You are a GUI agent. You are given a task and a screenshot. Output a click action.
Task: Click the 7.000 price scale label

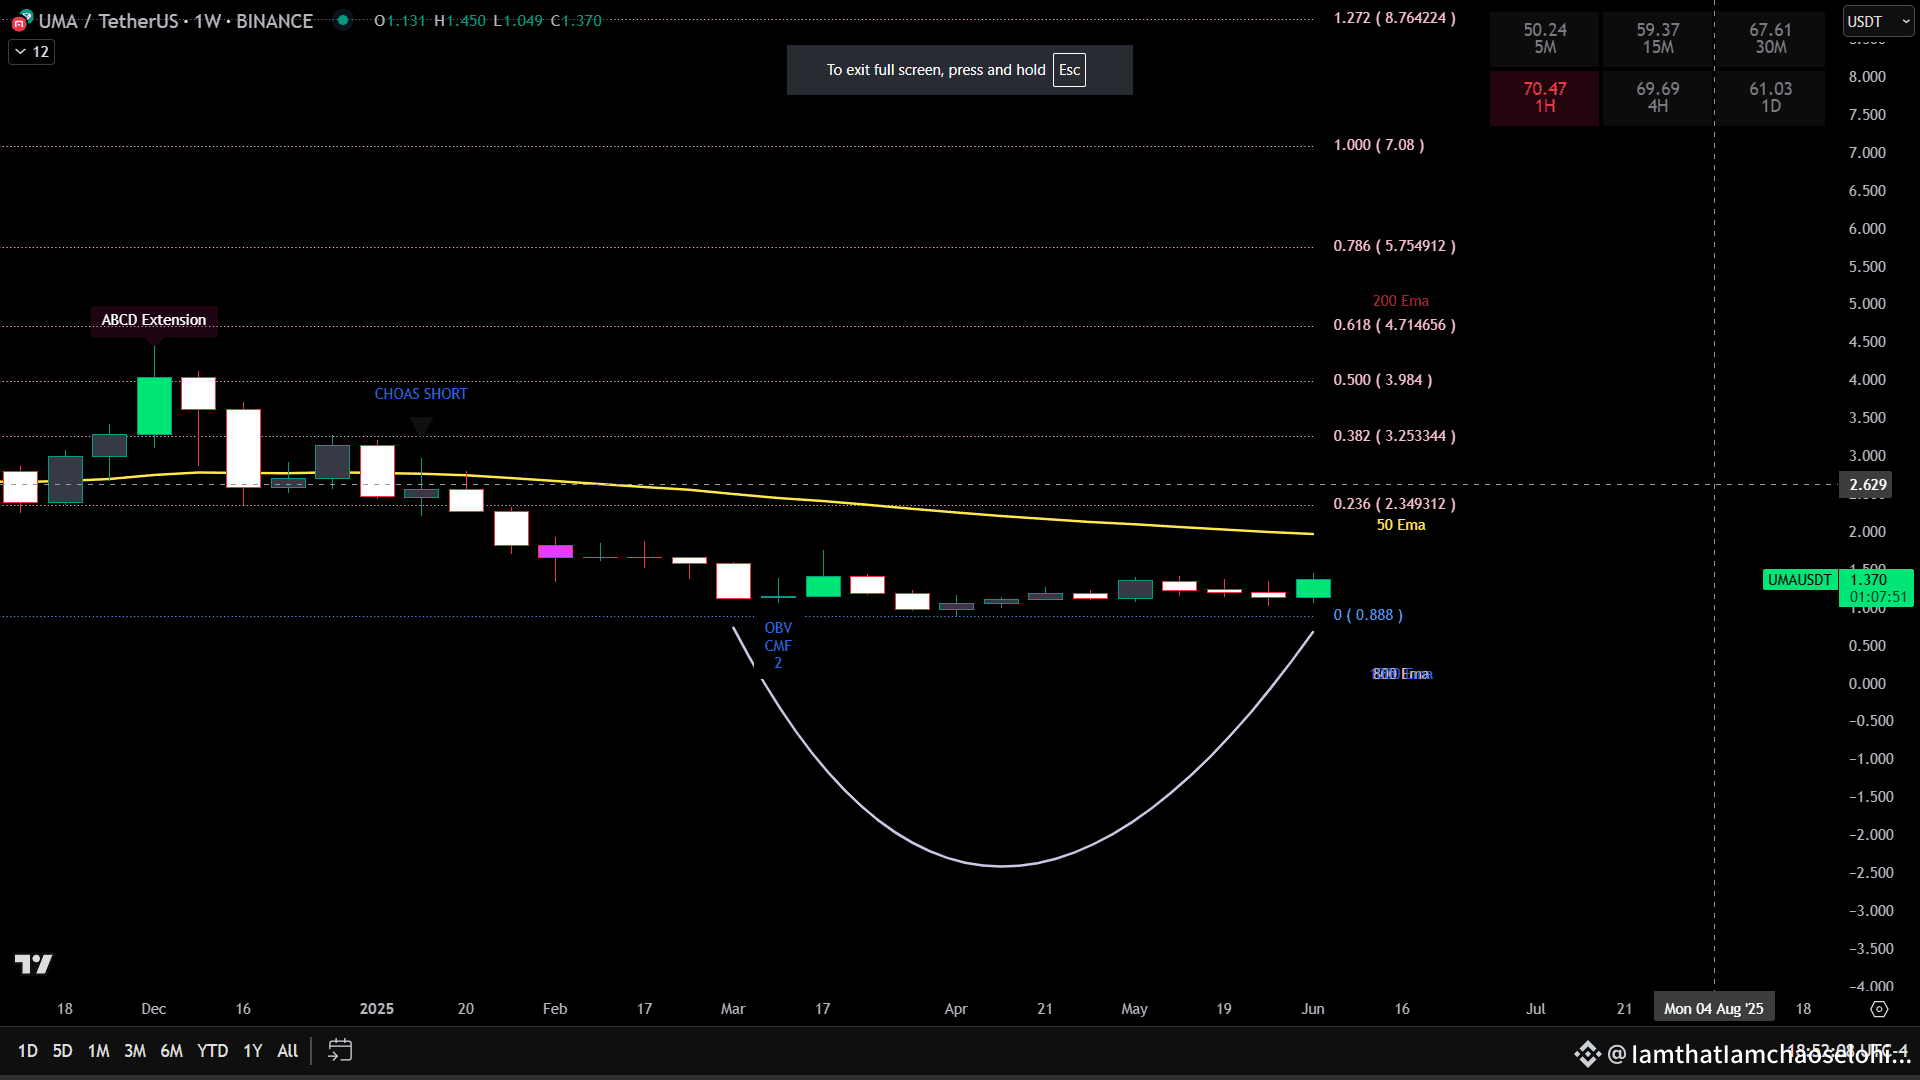tap(1867, 153)
